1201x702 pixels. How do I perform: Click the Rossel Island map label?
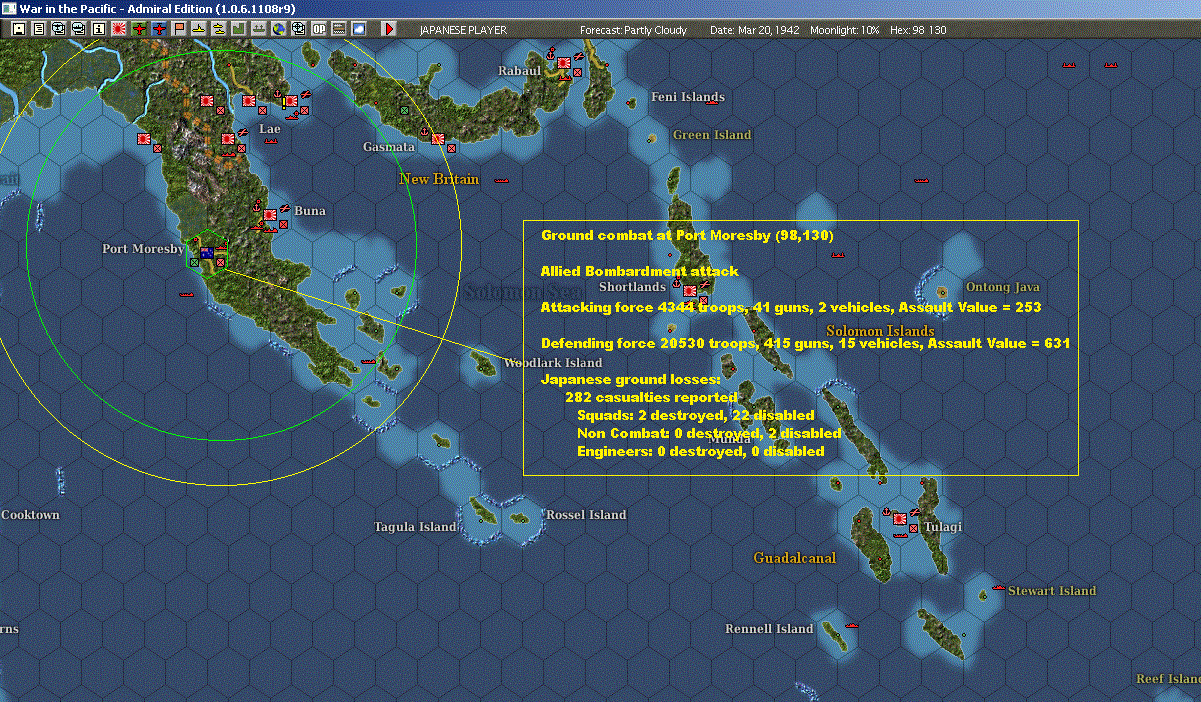click(586, 515)
